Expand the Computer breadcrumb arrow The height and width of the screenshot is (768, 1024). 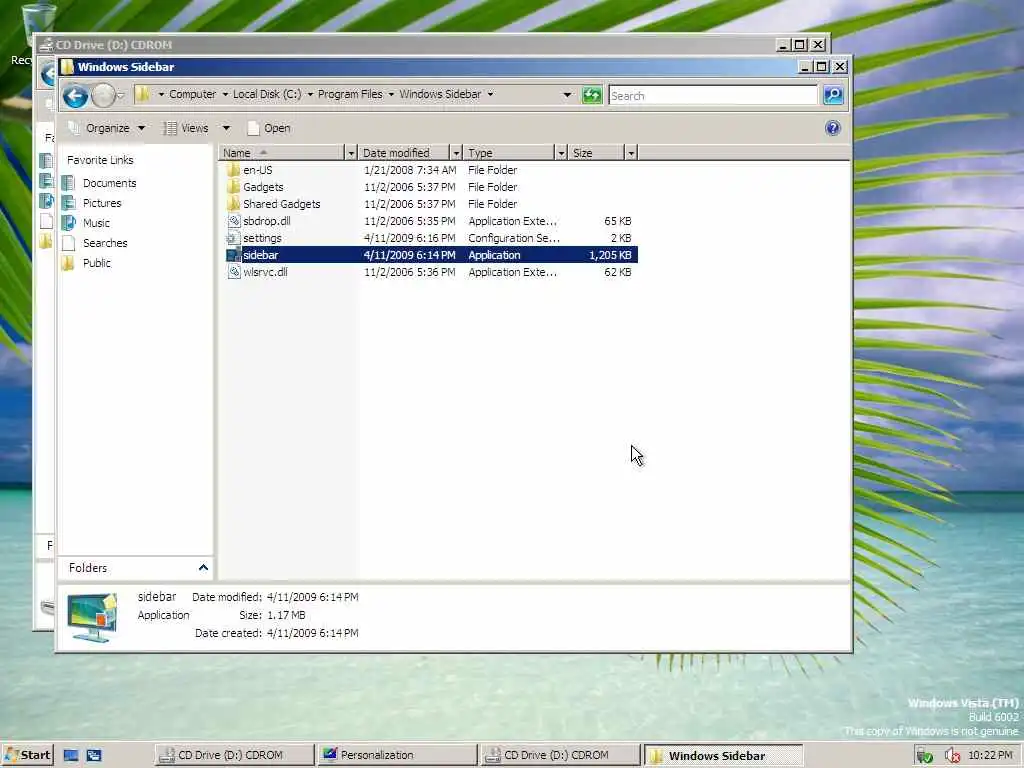pos(225,95)
